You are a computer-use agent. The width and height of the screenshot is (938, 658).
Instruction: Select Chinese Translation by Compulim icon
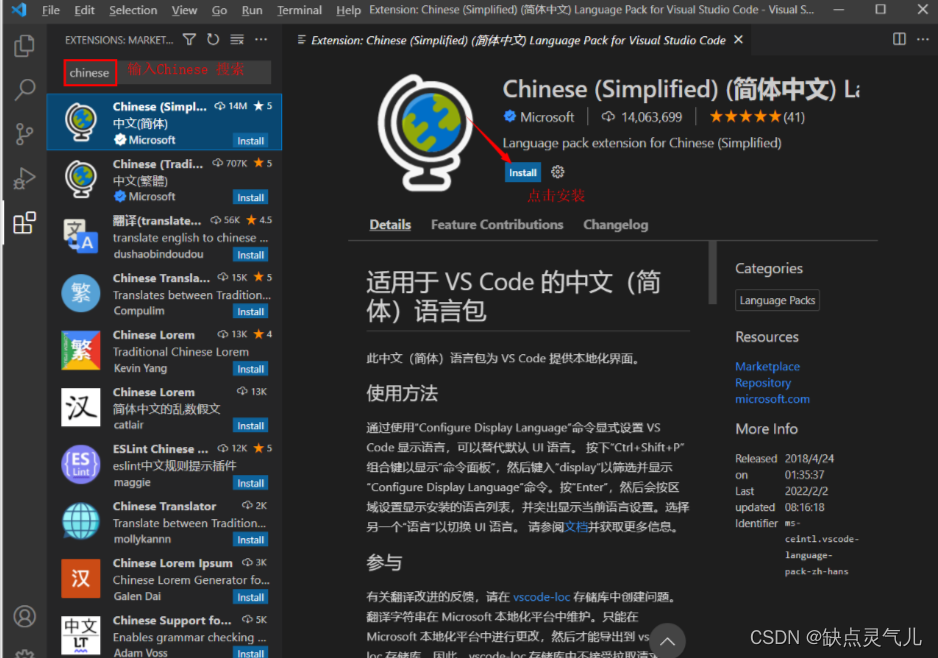coord(81,293)
